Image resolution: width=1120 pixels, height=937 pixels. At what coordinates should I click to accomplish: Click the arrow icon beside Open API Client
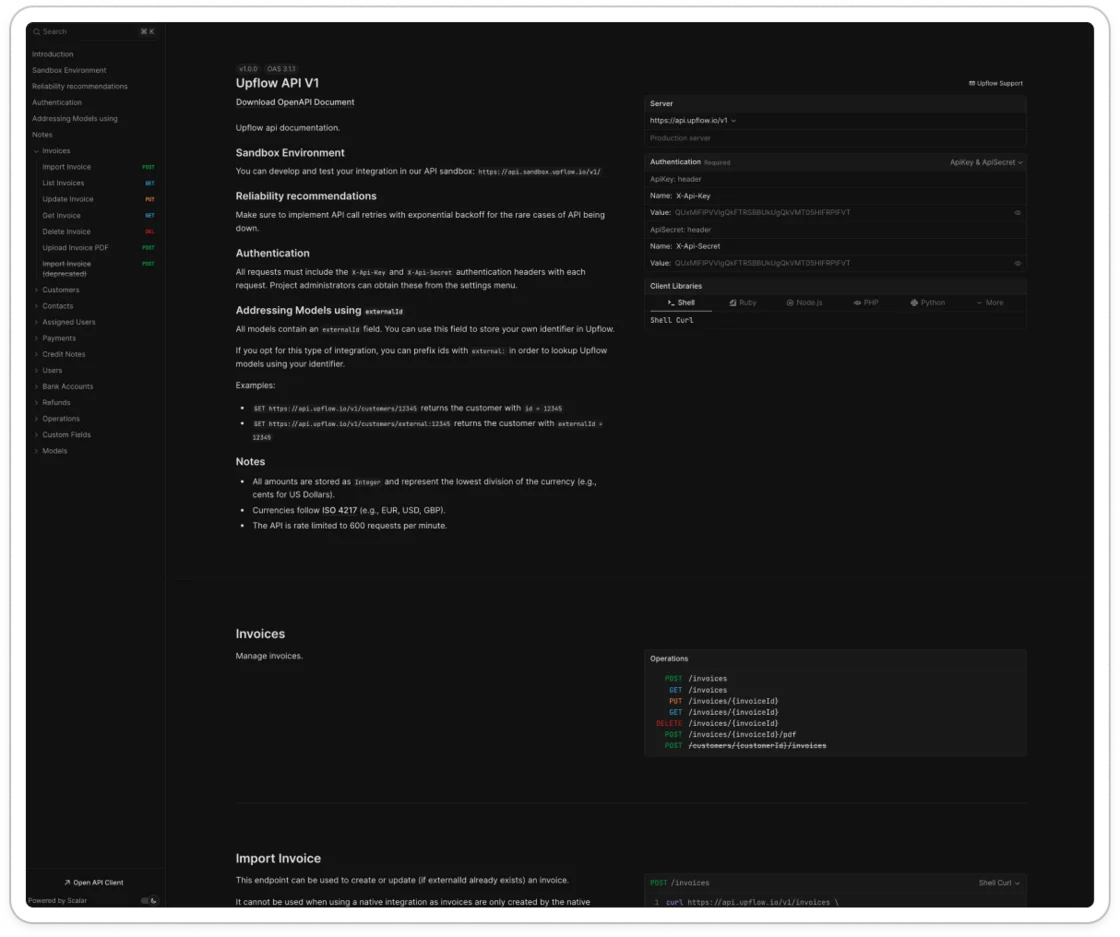pos(67,883)
